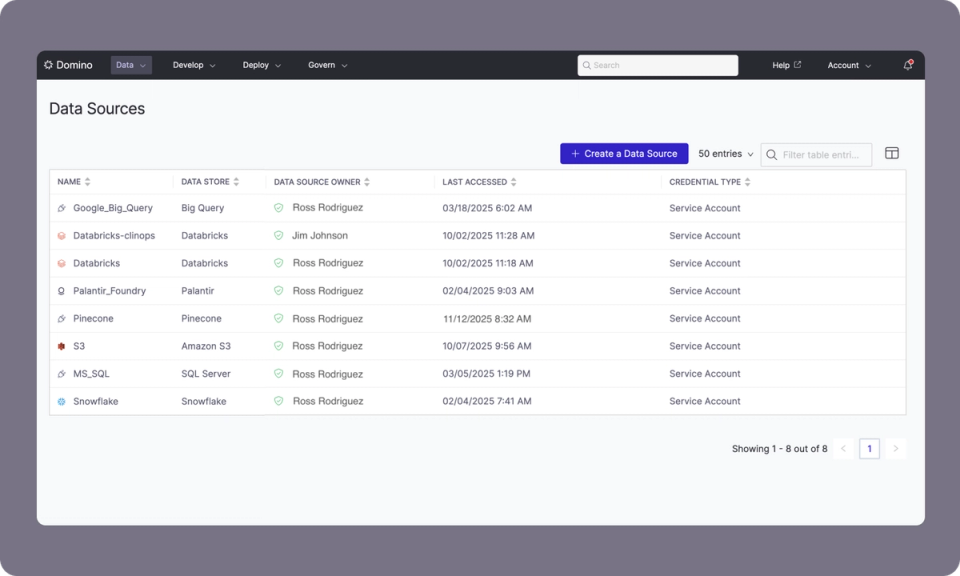Open the table column layout icon
Viewport: 960px width, 576px height.
pyautogui.click(x=891, y=153)
